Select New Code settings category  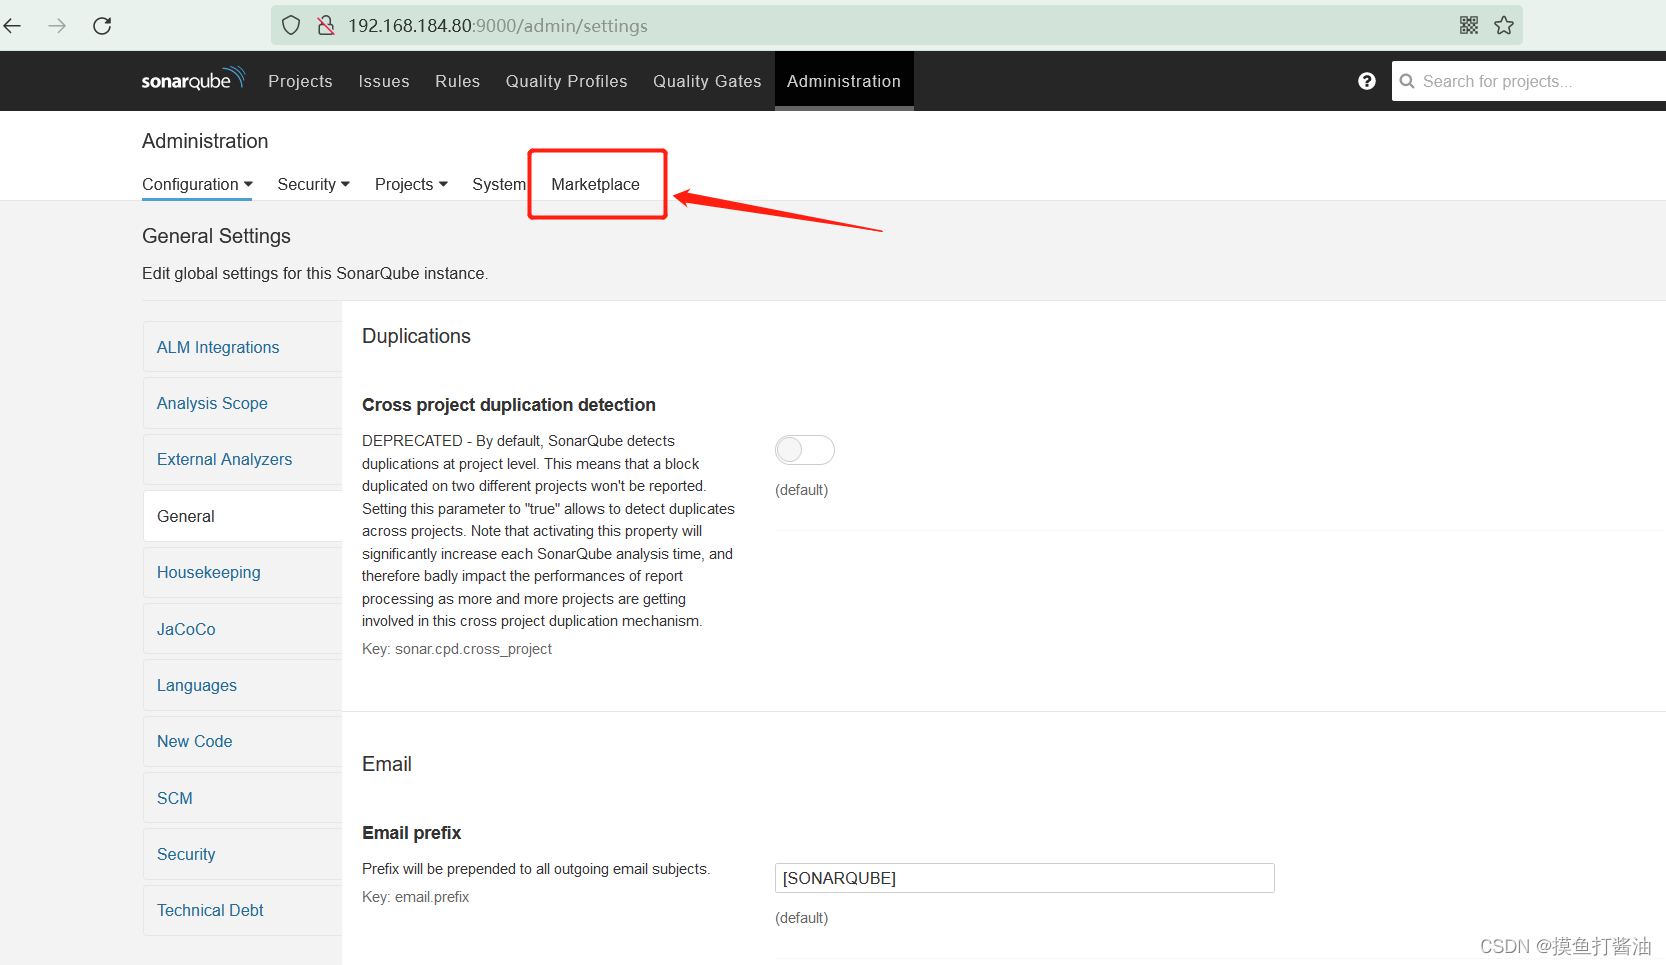tap(242, 741)
